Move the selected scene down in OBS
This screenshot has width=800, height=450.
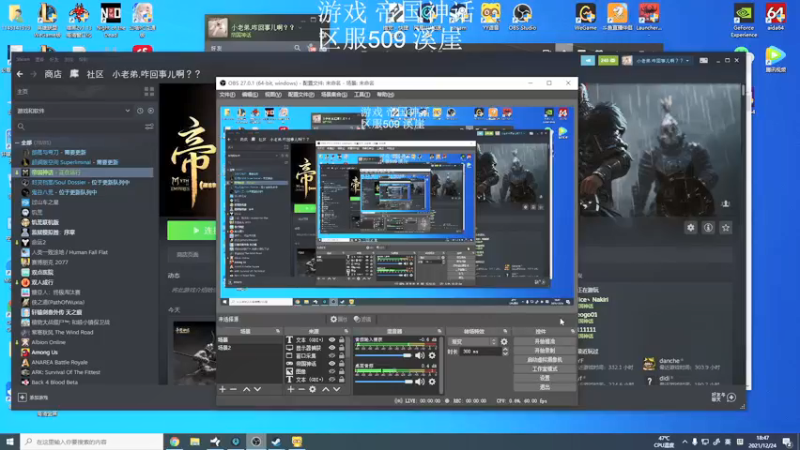click(258, 389)
